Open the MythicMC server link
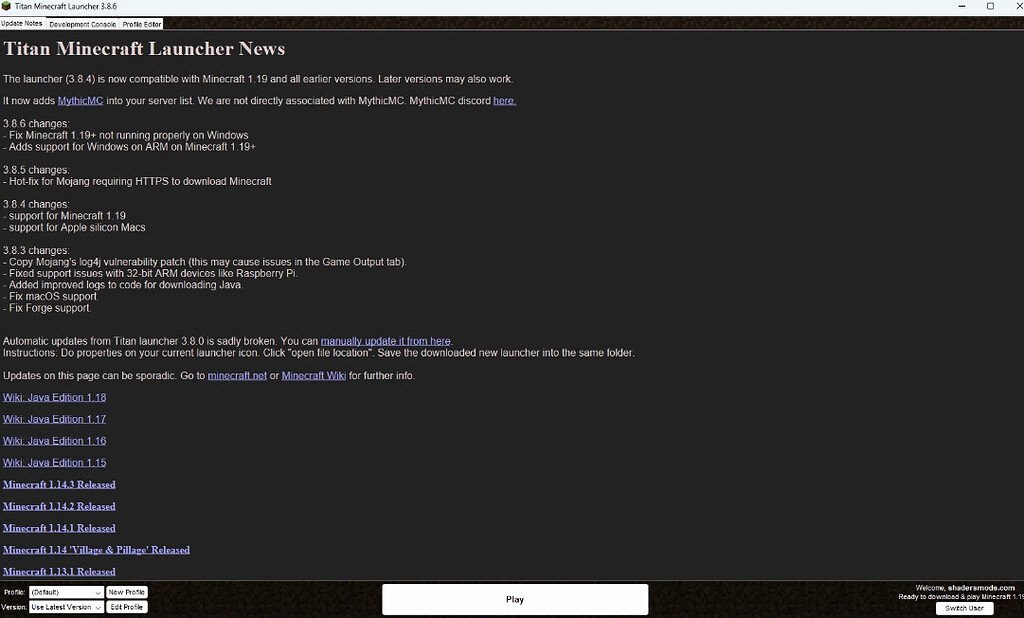 [x=80, y=101]
